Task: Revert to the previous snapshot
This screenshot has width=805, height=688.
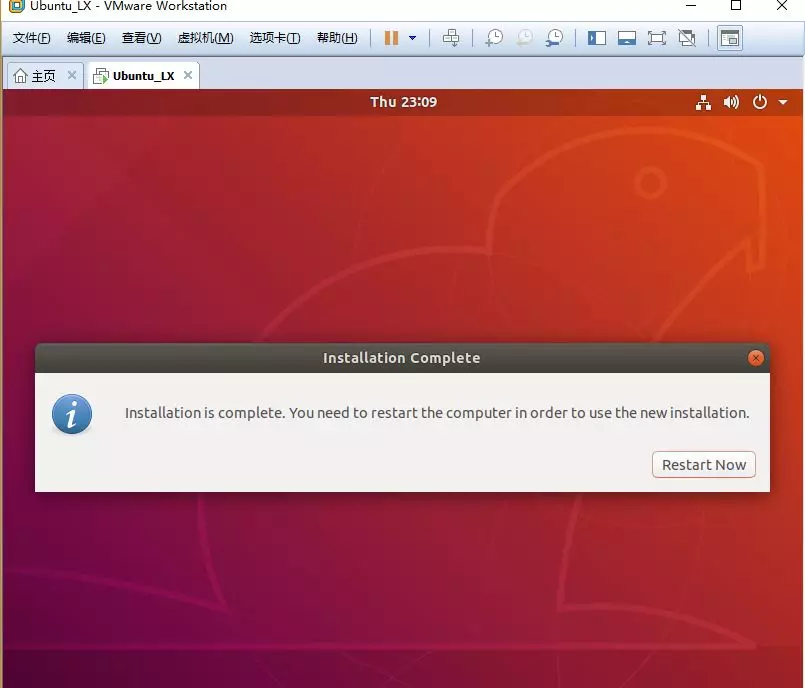Action: tap(524, 38)
